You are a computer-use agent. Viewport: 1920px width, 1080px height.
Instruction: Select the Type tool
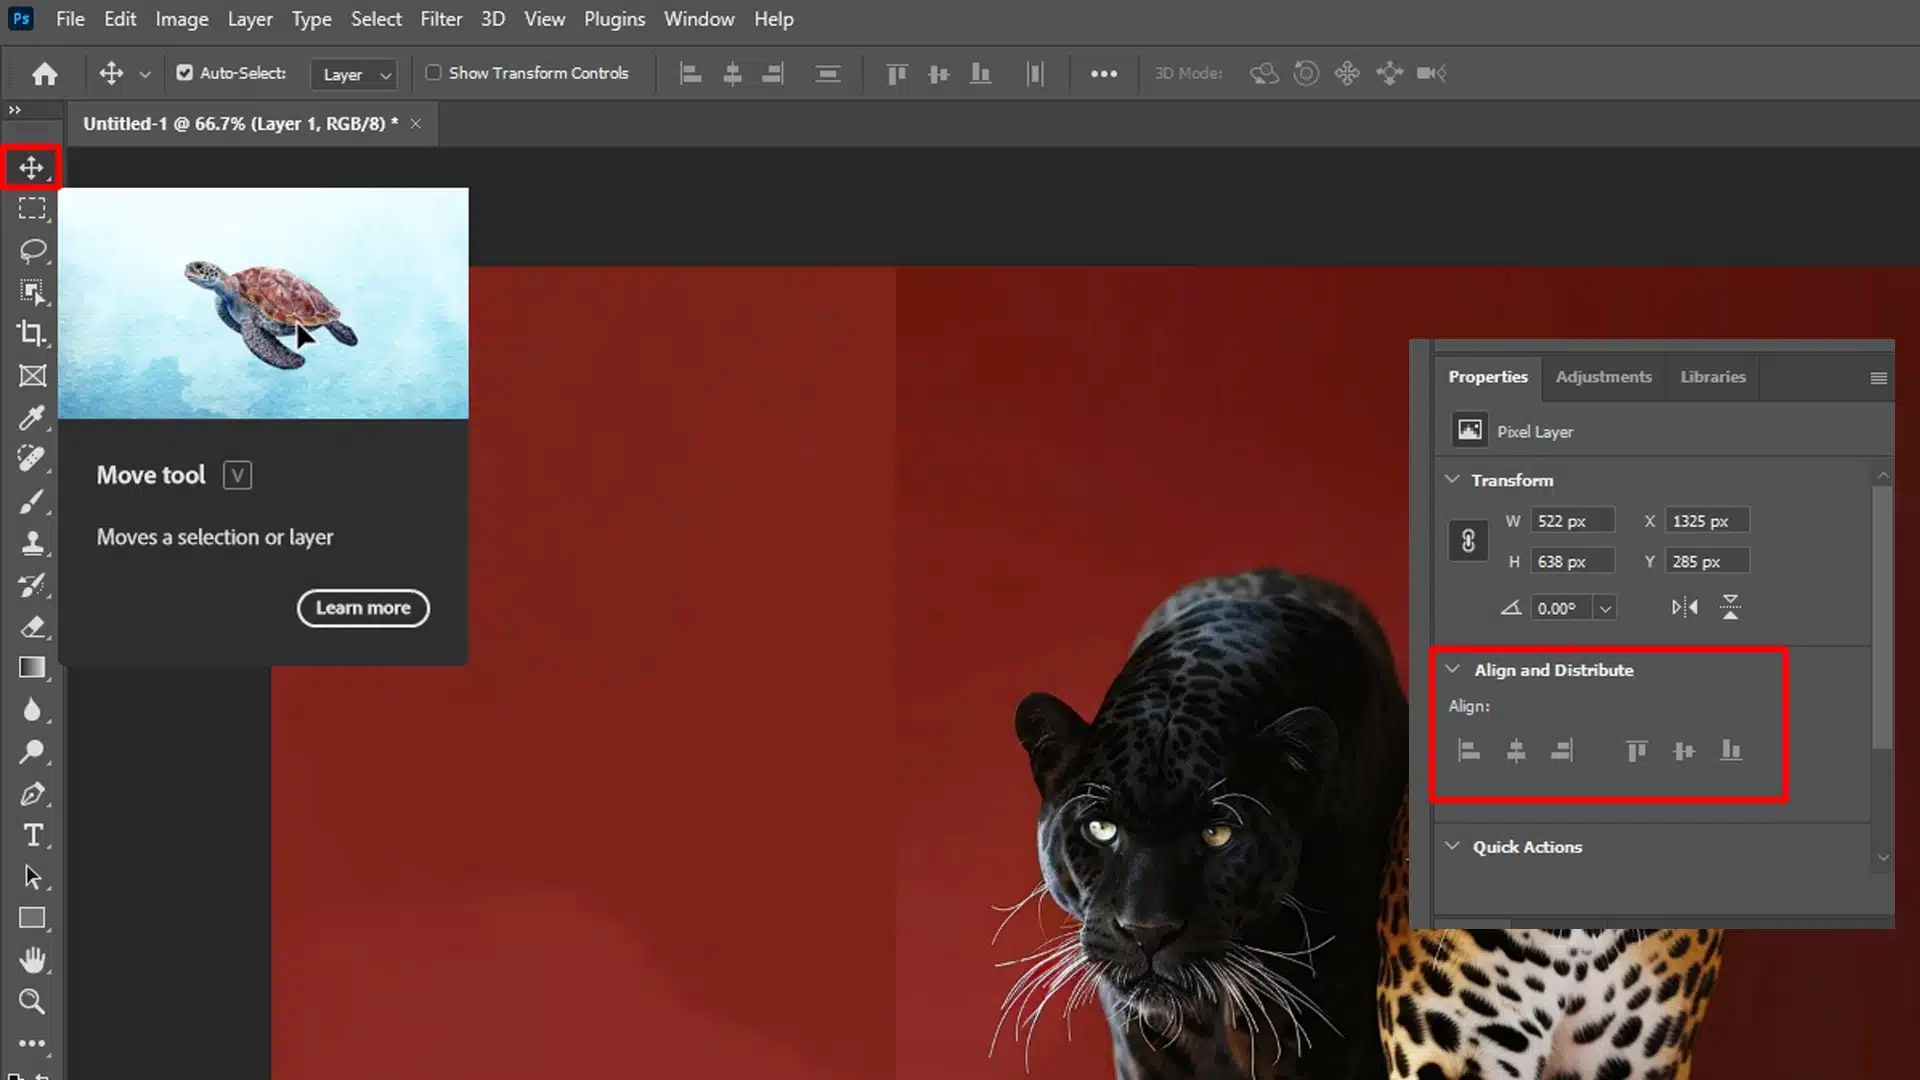coord(32,835)
